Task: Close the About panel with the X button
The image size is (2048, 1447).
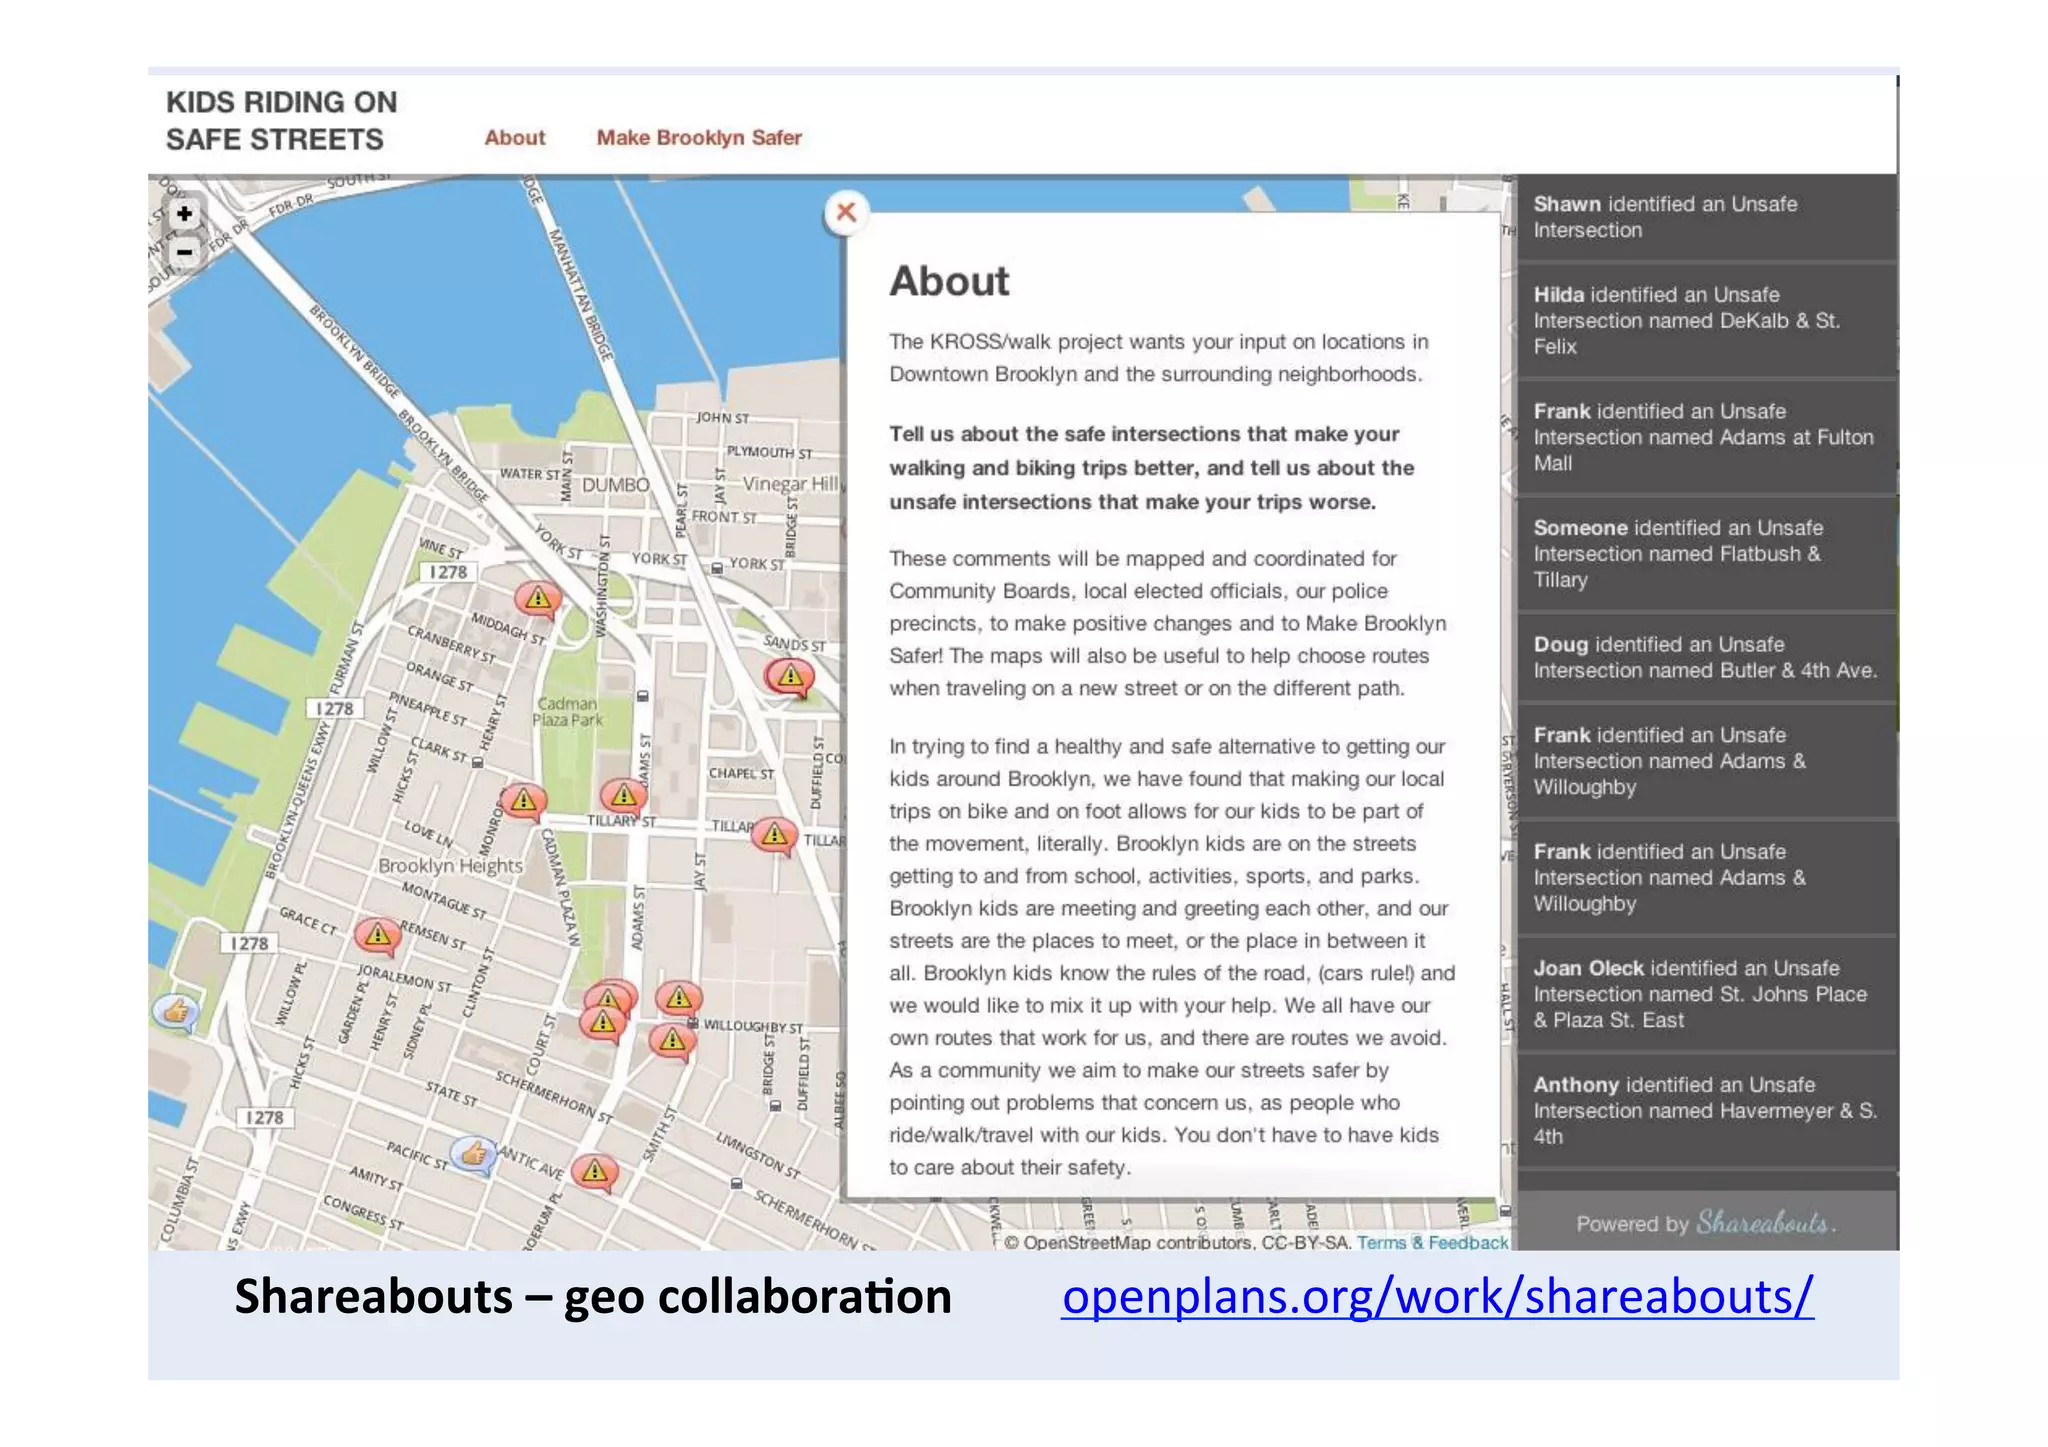Action: click(846, 212)
